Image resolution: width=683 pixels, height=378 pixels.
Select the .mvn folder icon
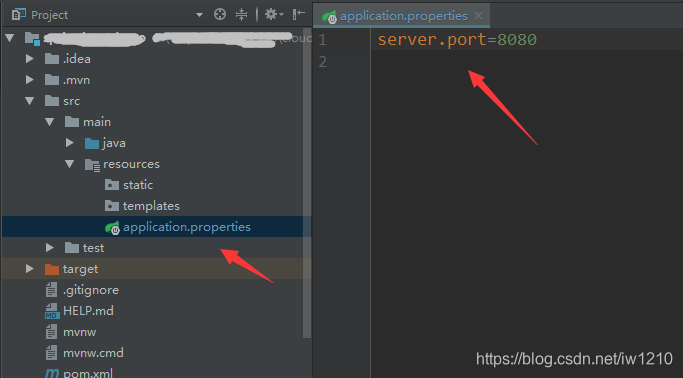click(52, 80)
